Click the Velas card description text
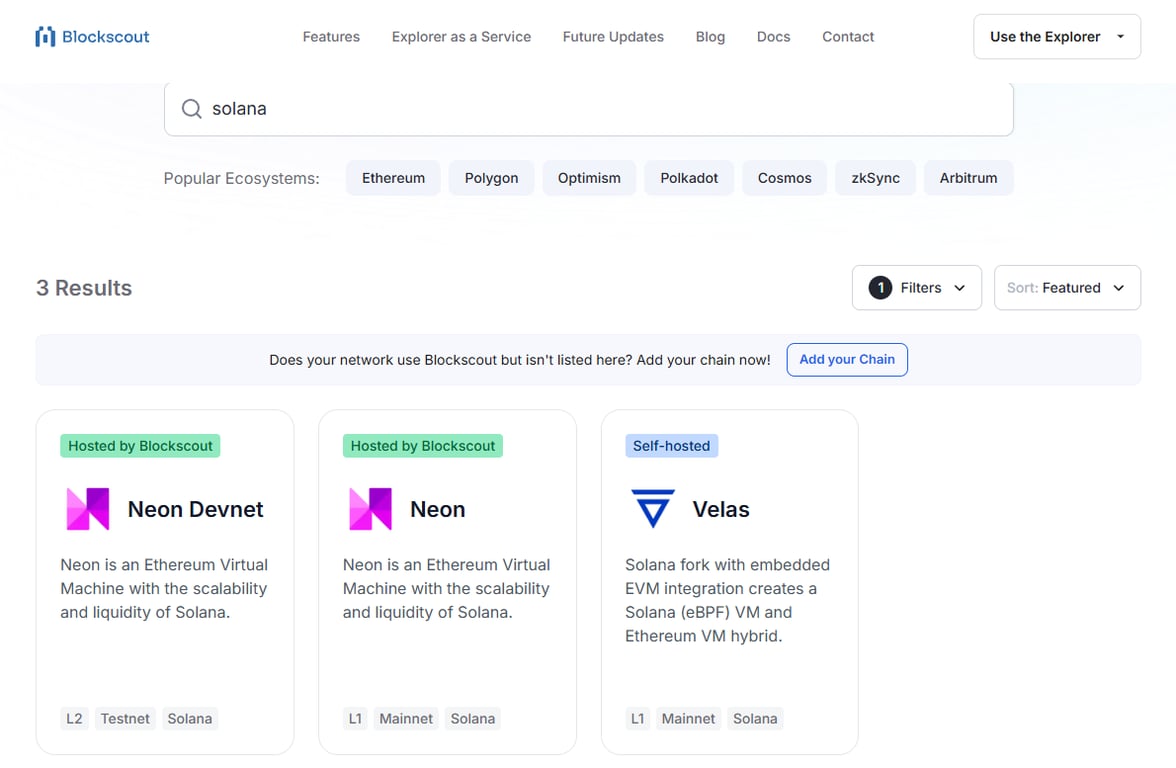 [728, 600]
